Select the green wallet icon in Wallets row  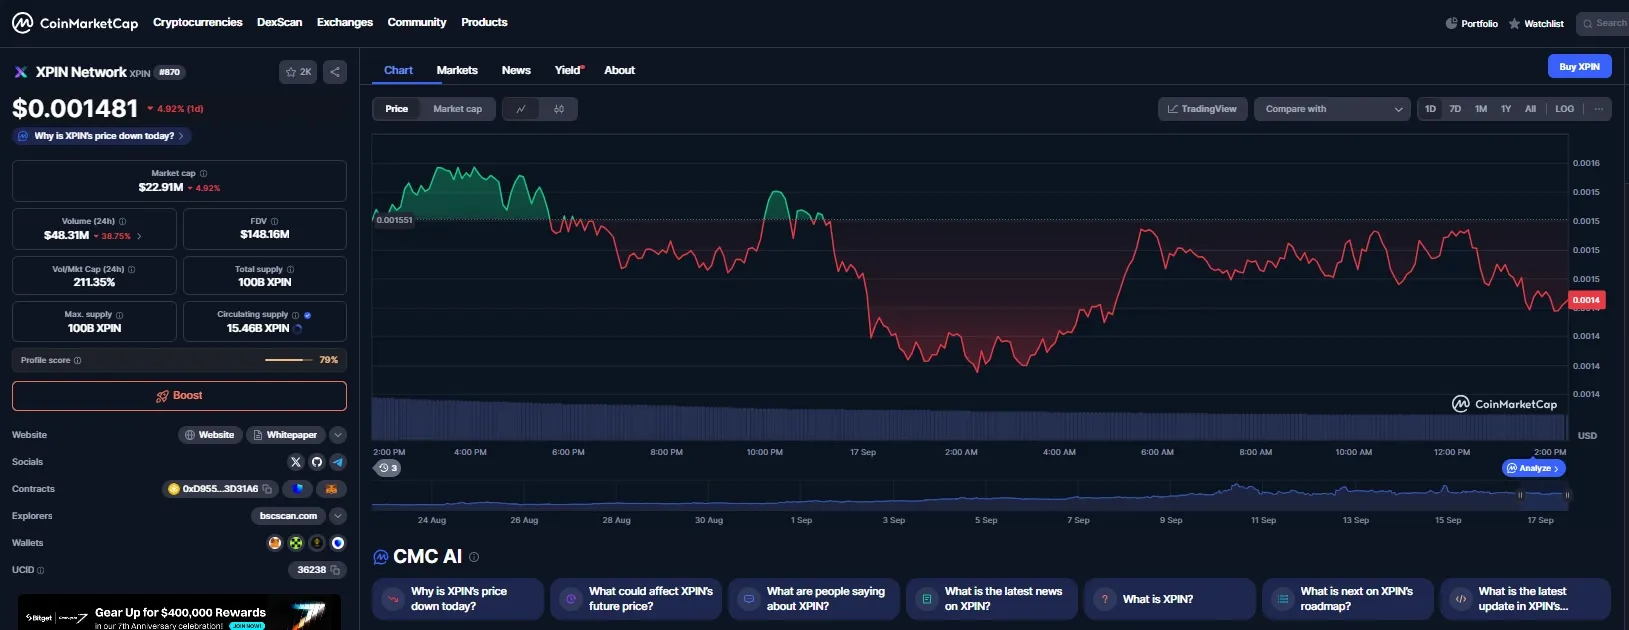pos(296,543)
